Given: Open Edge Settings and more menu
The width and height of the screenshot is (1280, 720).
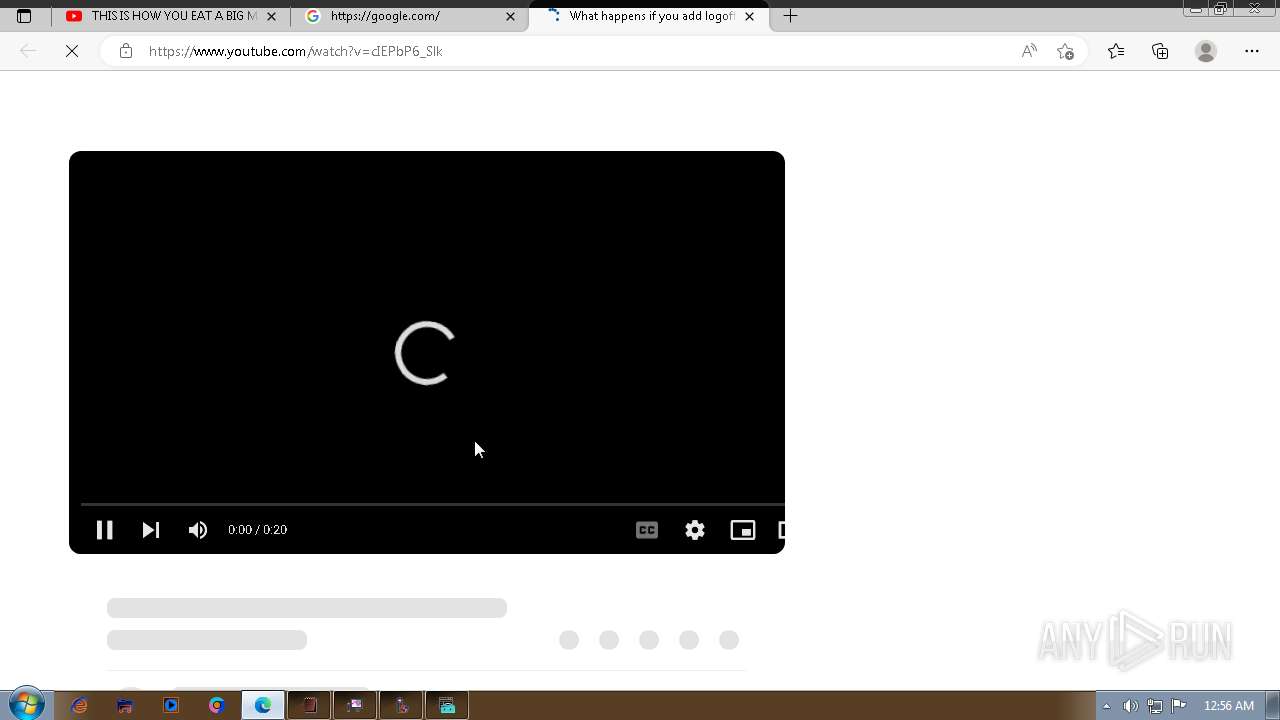Looking at the screenshot, I should [x=1252, y=51].
